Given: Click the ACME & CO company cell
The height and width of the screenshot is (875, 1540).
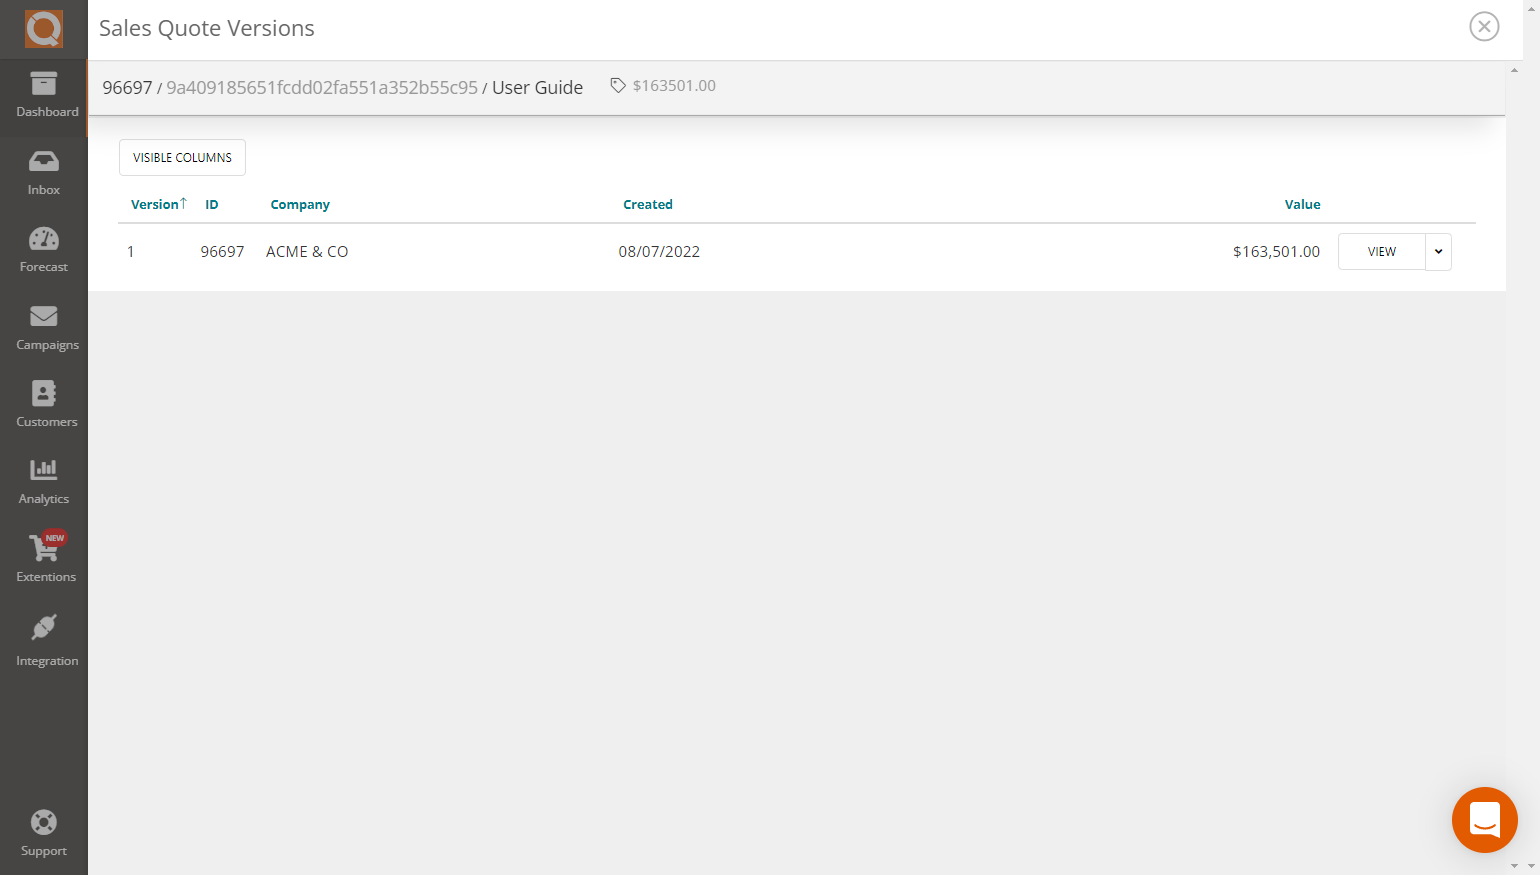Looking at the screenshot, I should [307, 252].
